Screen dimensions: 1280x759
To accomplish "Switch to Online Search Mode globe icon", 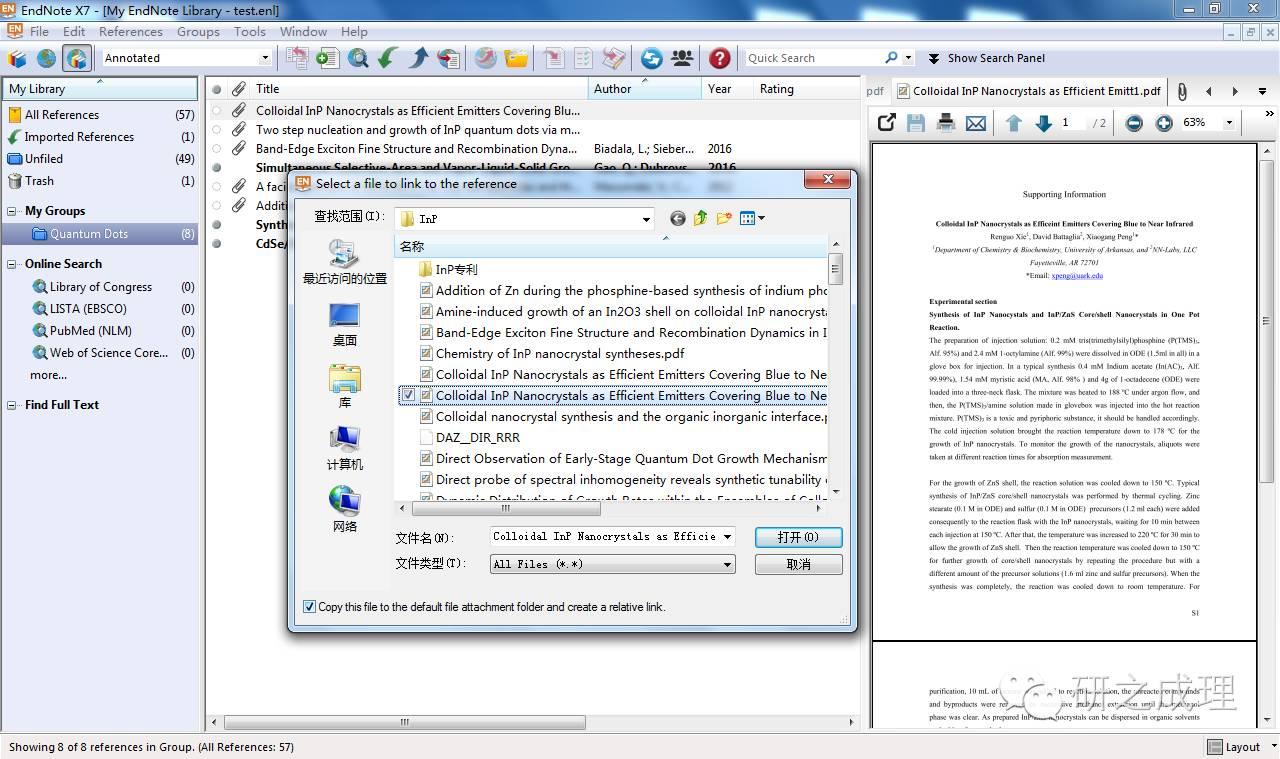I will [47, 58].
